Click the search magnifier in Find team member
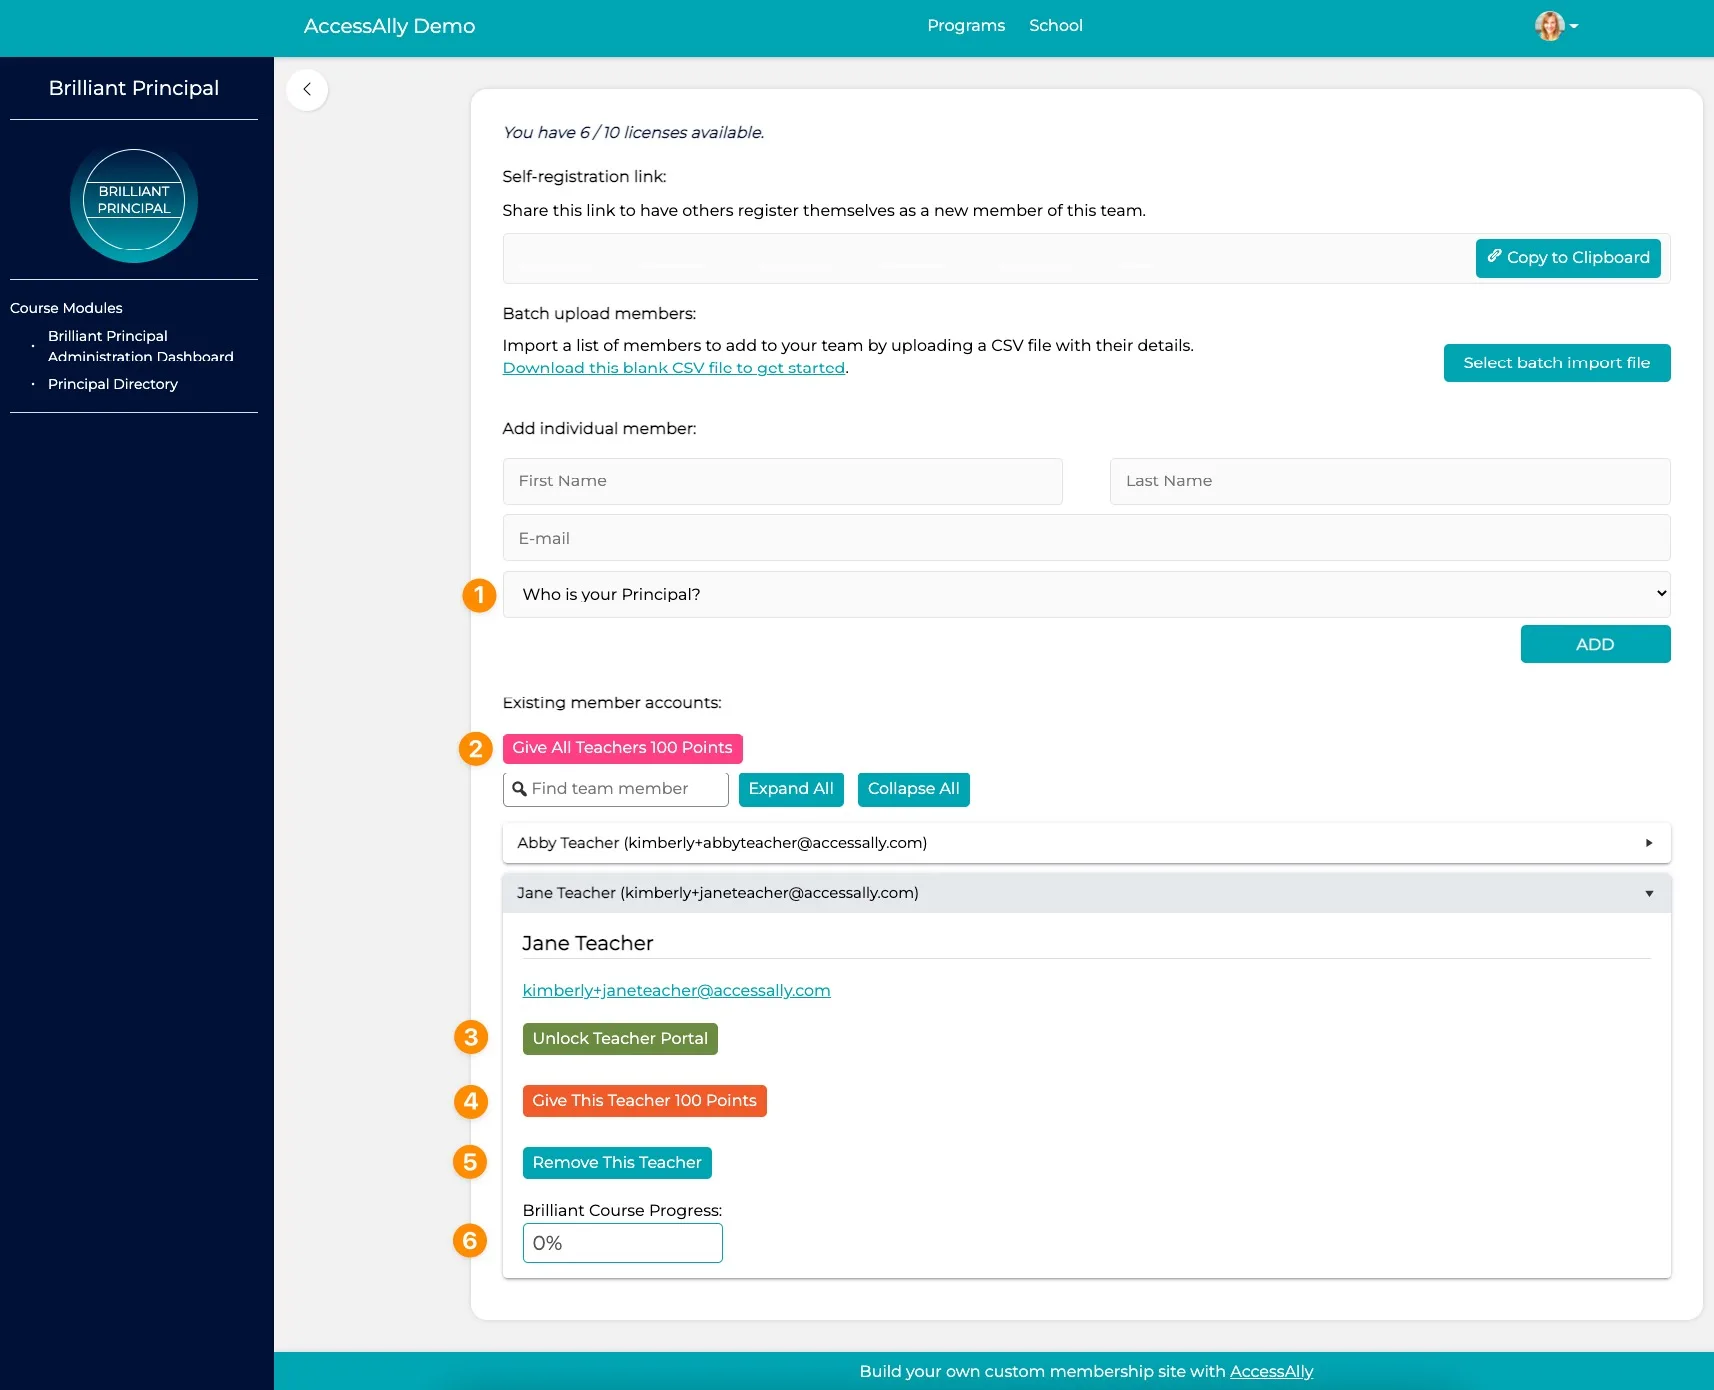This screenshot has width=1714, height=1390. (x=519, y=789)
